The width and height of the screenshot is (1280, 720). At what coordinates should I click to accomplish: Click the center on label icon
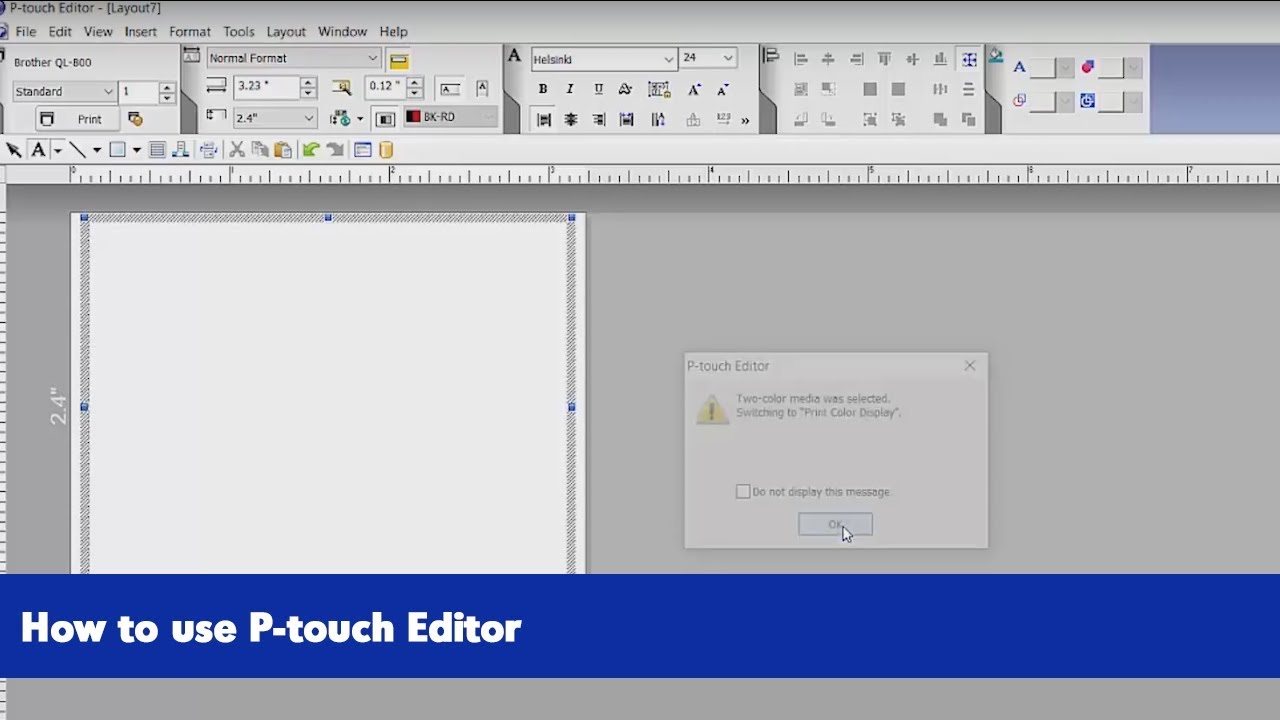point(968,60)
